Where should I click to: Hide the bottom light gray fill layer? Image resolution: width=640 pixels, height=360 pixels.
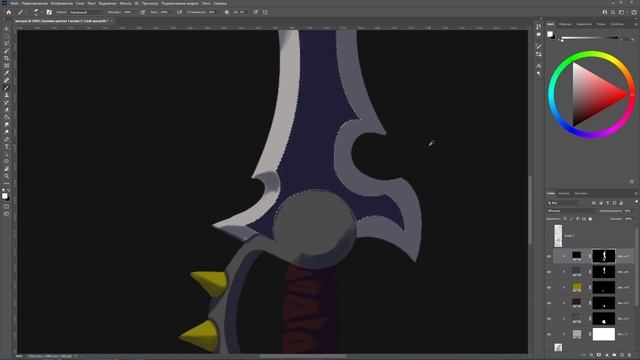549,334
